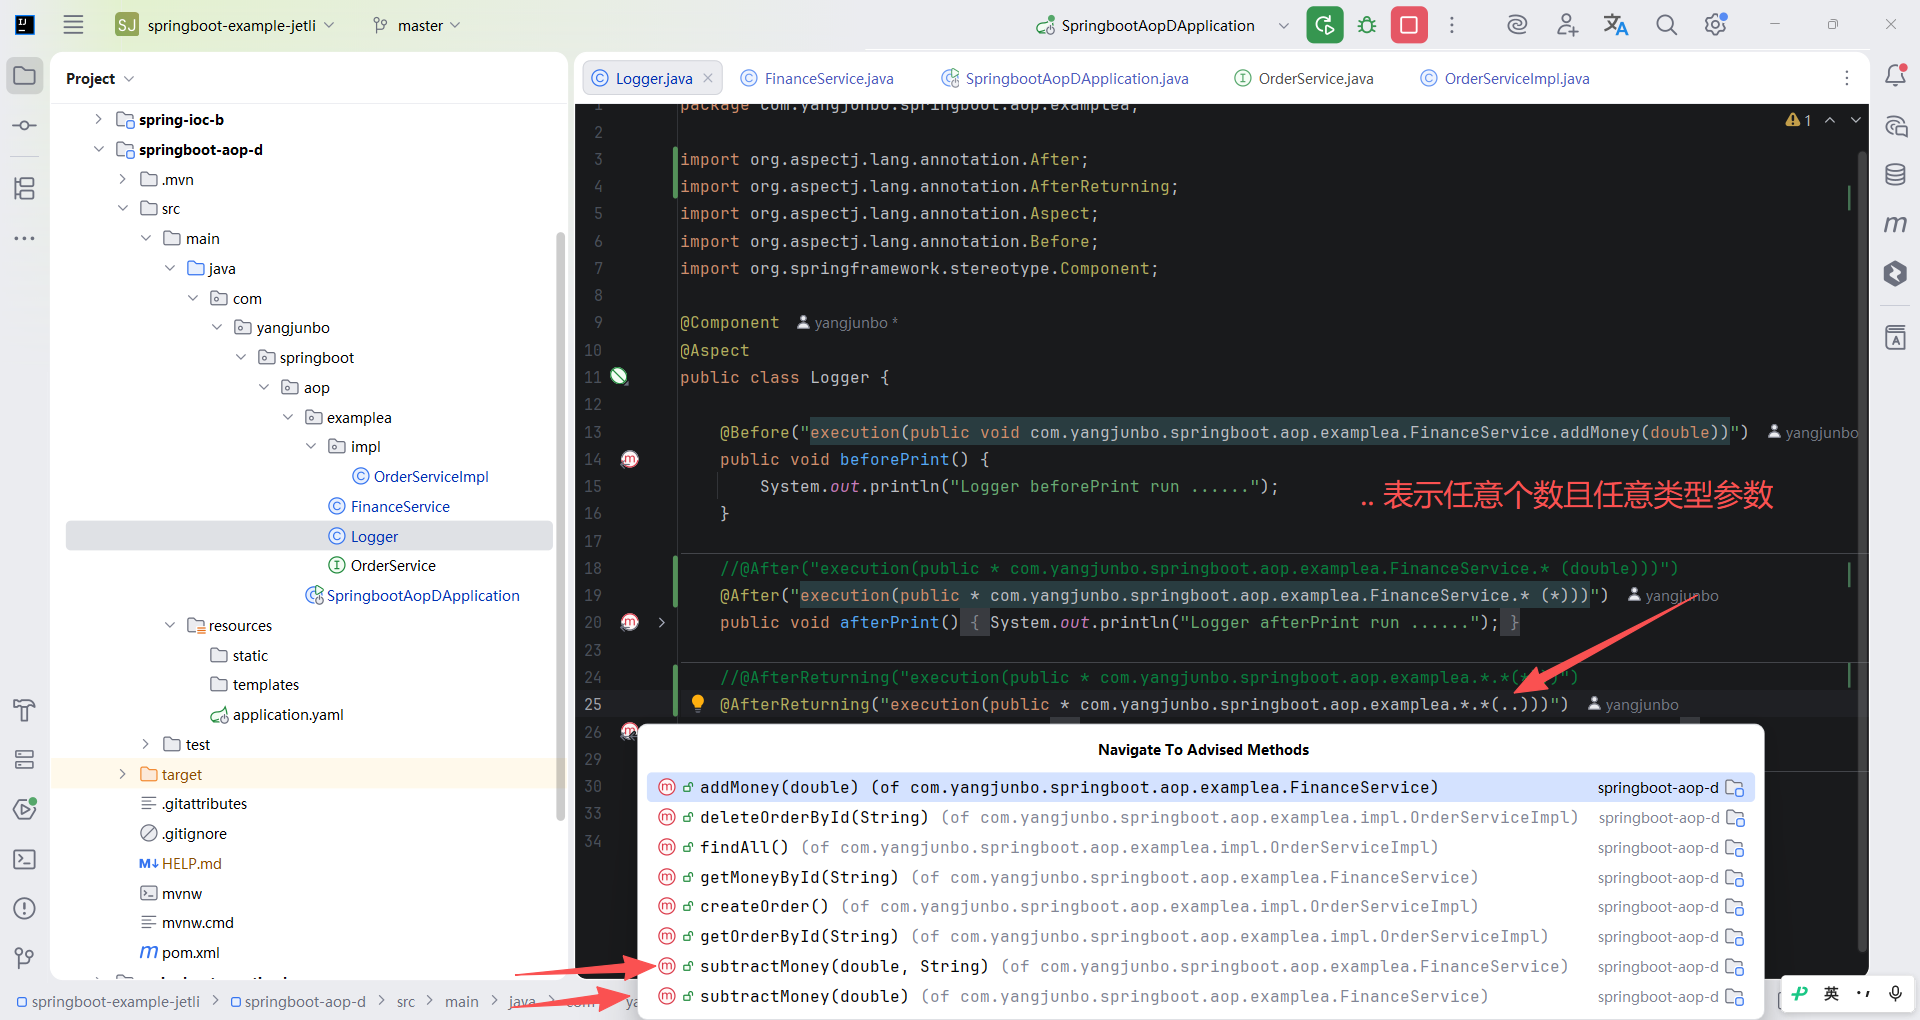
Task: Click the src breadcrumb in navigation bar
Action: click(x=405, y=1001)
